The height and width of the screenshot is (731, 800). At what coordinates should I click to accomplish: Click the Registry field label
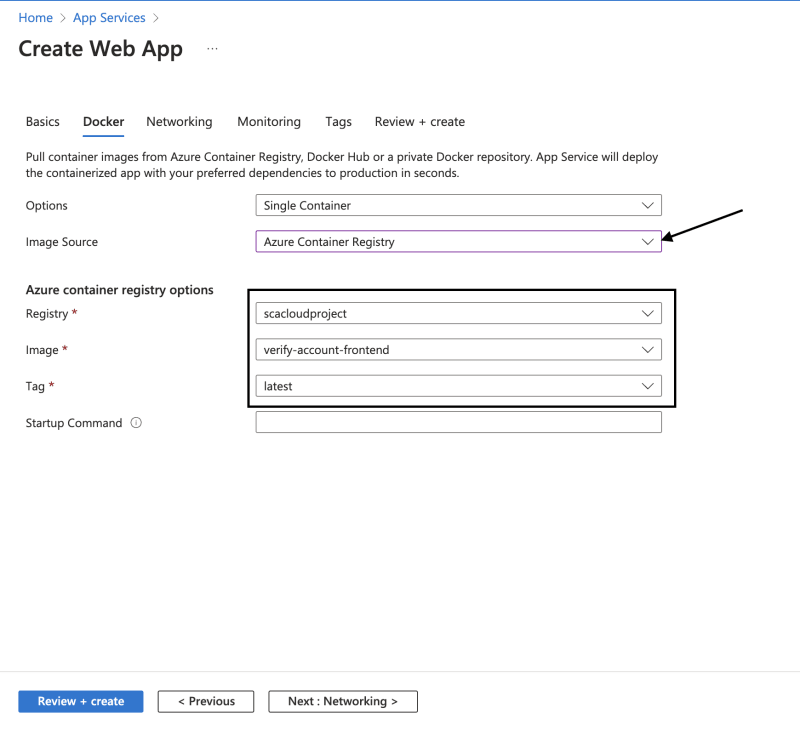47,314
